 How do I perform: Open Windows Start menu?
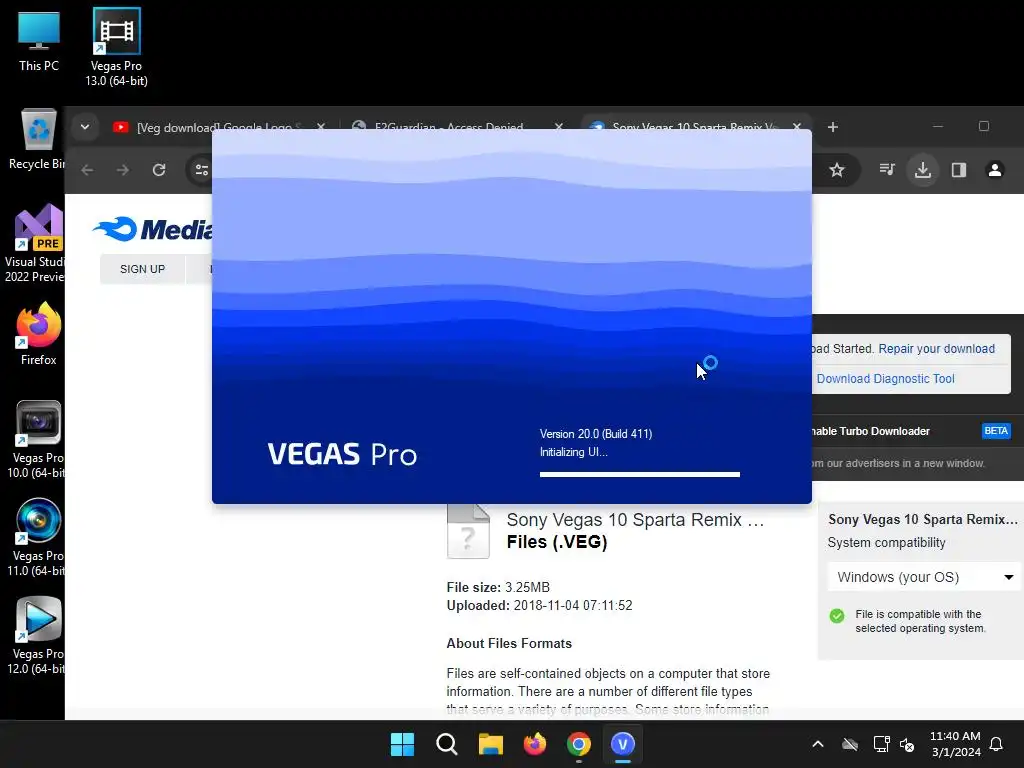(x=402, y=744)
